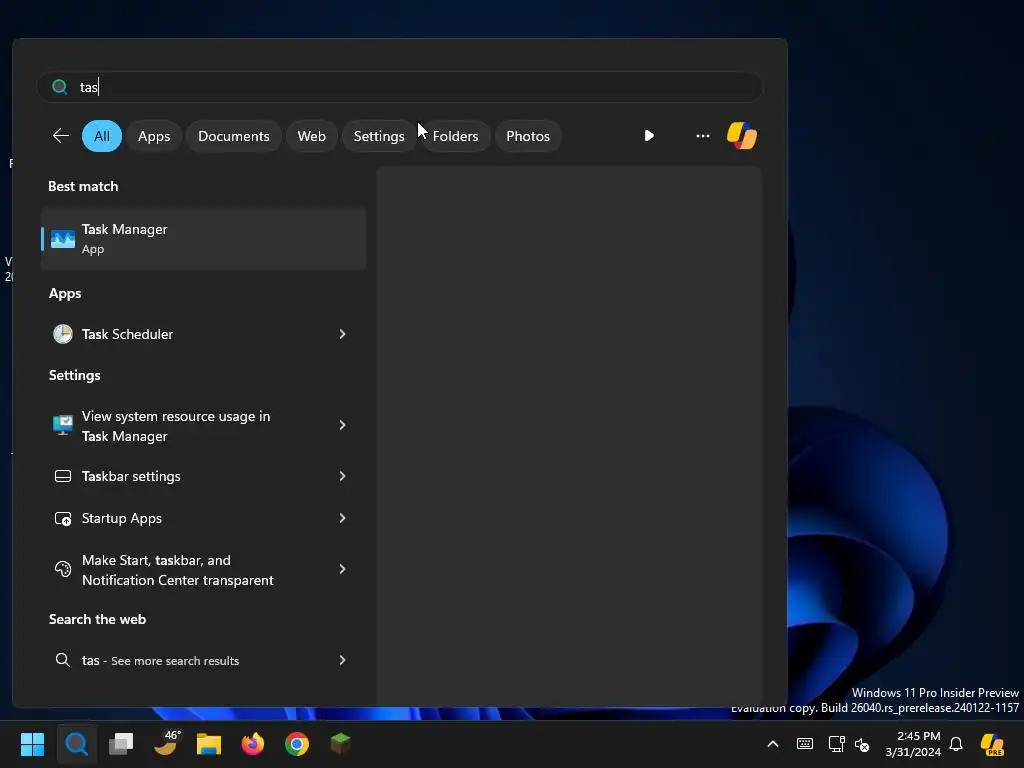Expand Startup Apps chevron
Image resolution: width=1024 pixels, height=768 pixels.
pos(342,518)
